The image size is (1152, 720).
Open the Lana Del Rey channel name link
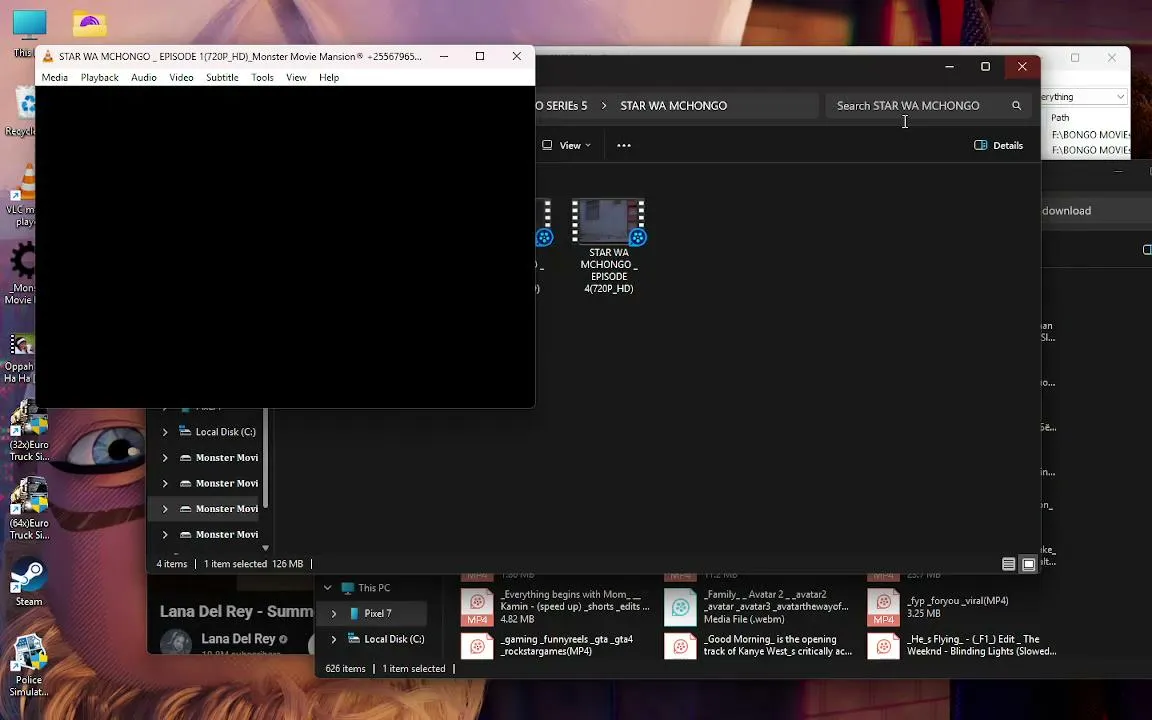click(238, 639)
